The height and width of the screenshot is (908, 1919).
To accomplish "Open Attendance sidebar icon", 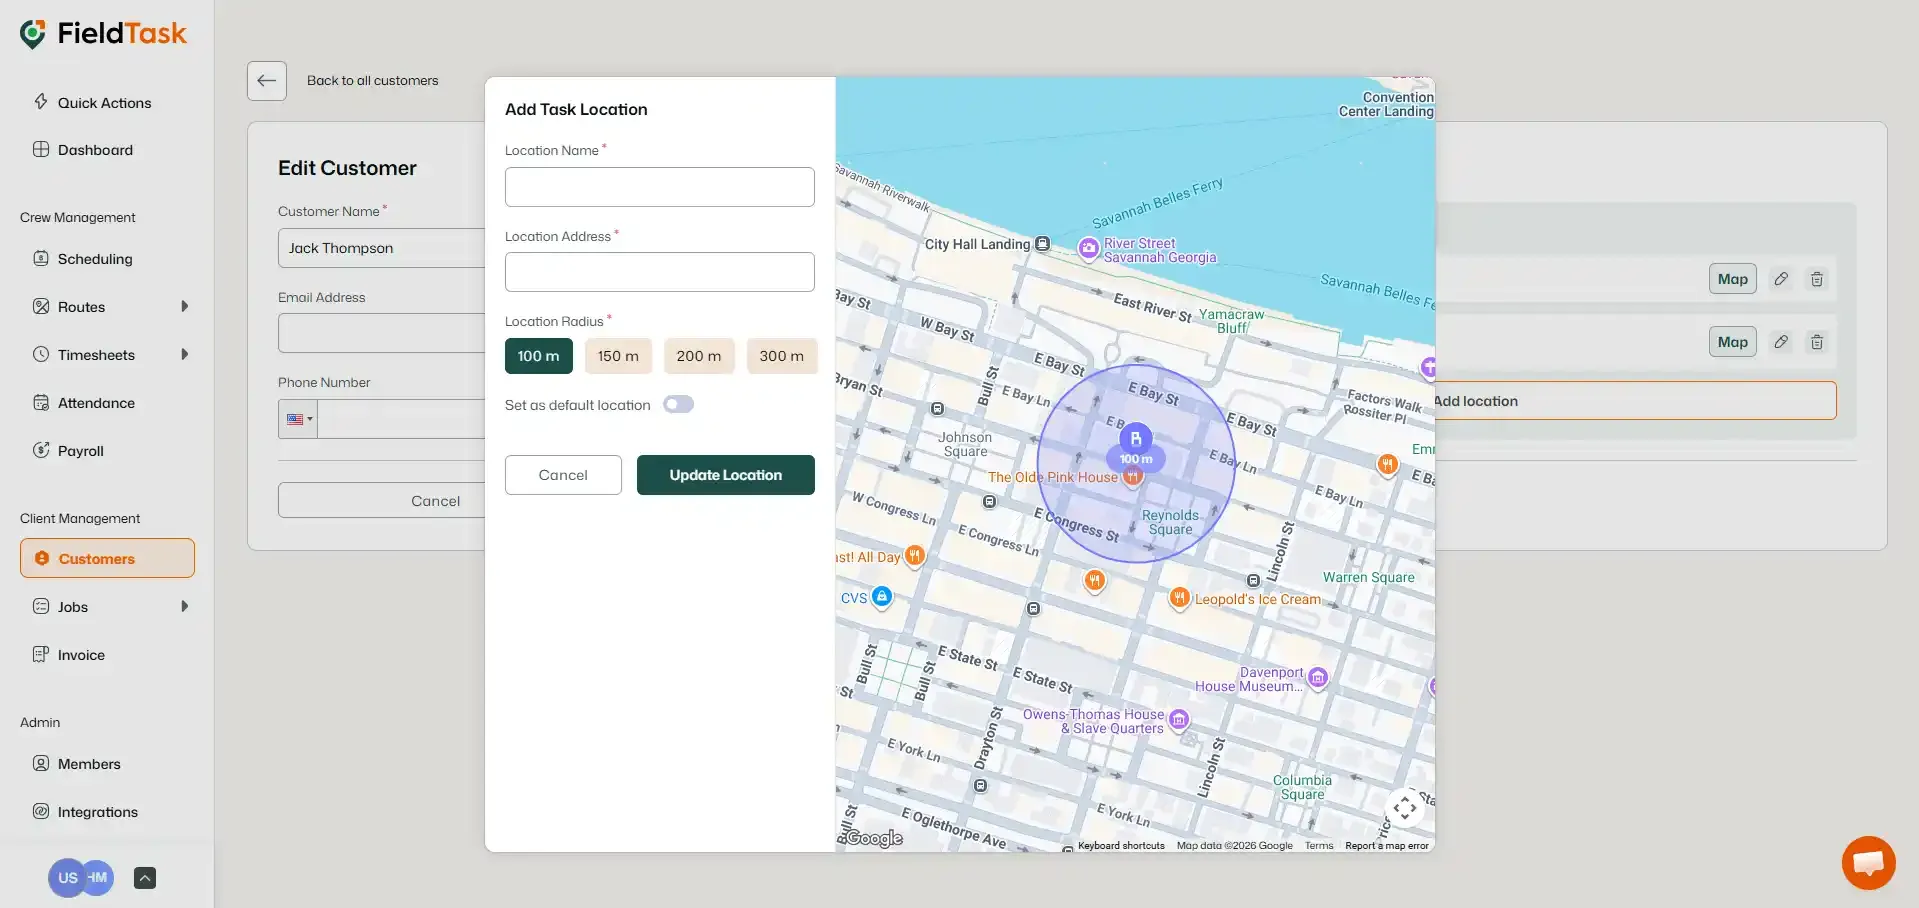I will pos(41,402).
